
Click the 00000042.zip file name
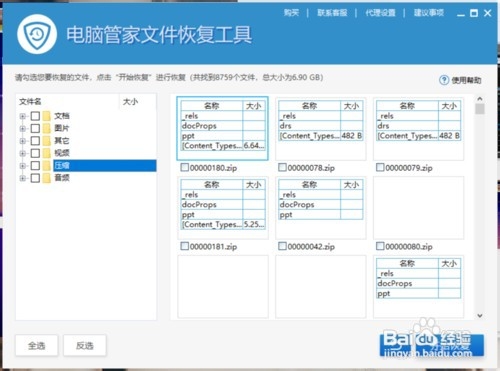pos(311,247)
